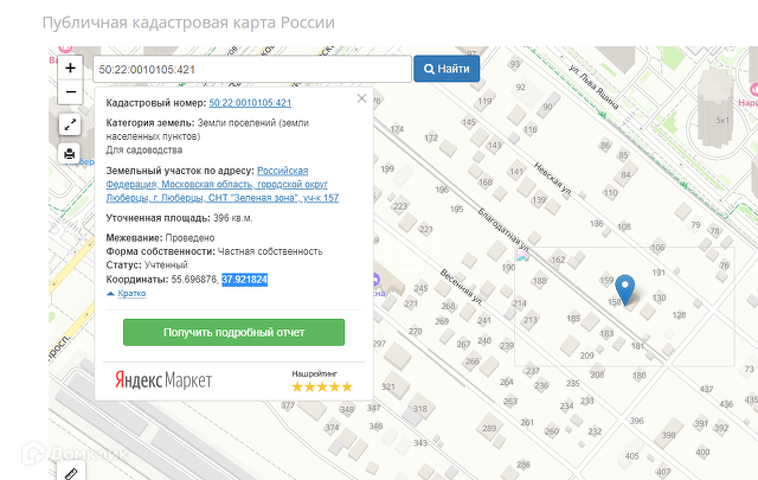Click house number 188 on map
The height and width of the screenshot is (480, 758).
point(539,280)
